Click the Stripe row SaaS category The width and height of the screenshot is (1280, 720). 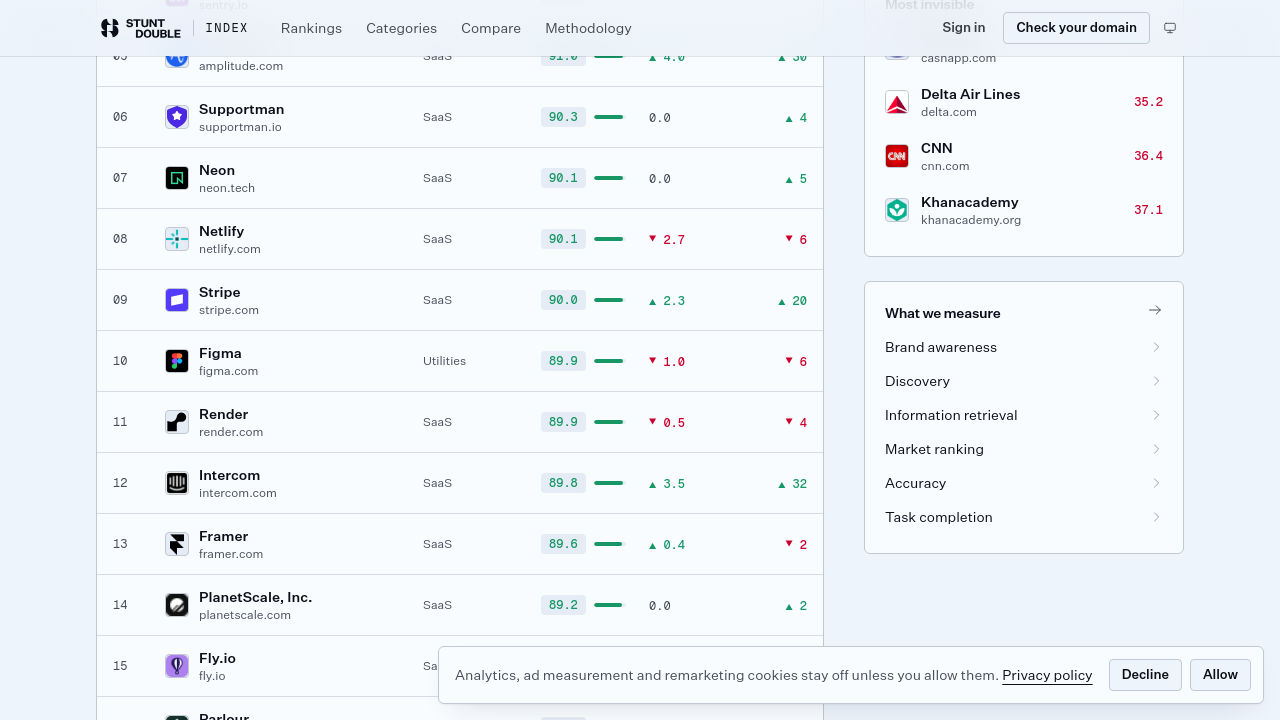click(x=437, y=300)
